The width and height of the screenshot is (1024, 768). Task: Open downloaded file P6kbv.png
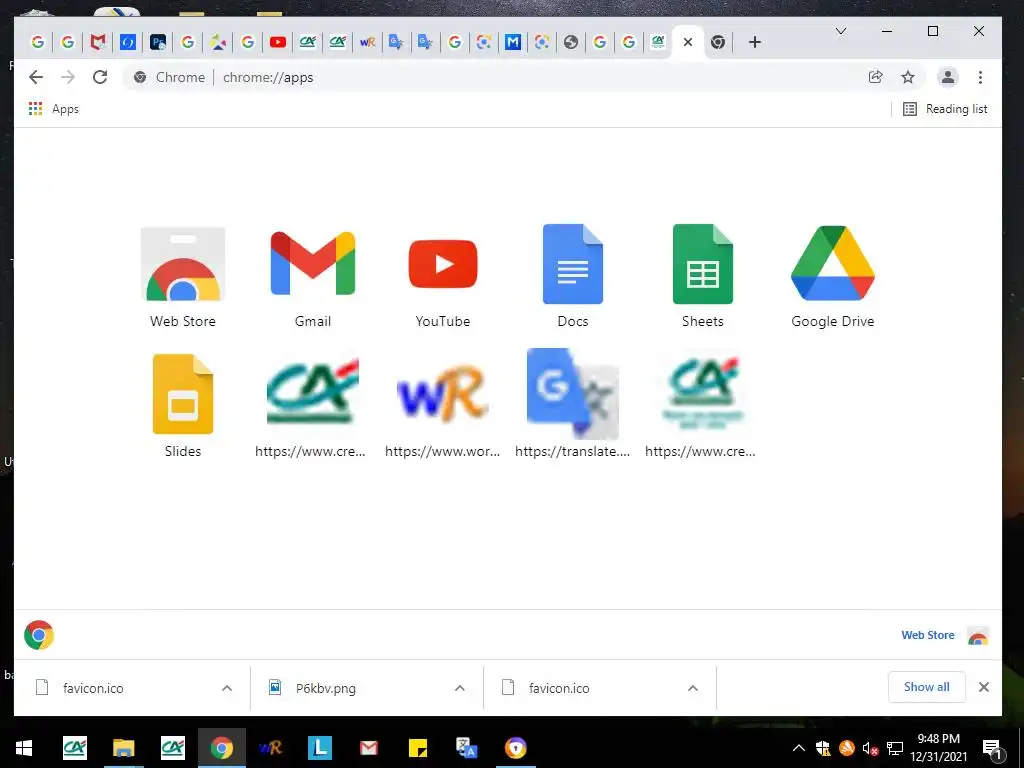click(326, 688)
